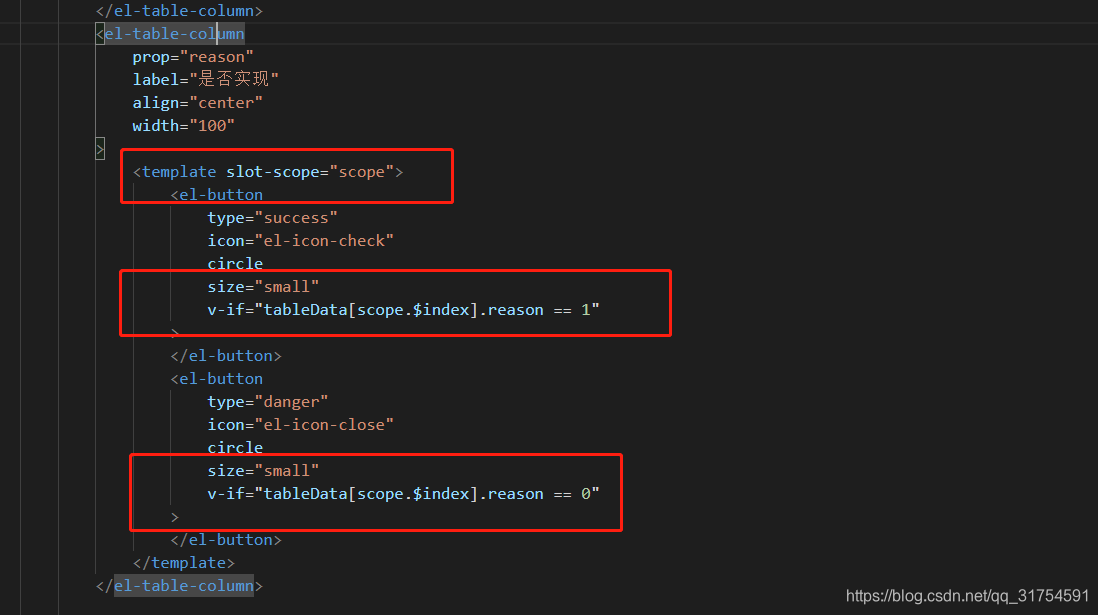Click the highlighted closing el-table-column tag at bottom

179,586
